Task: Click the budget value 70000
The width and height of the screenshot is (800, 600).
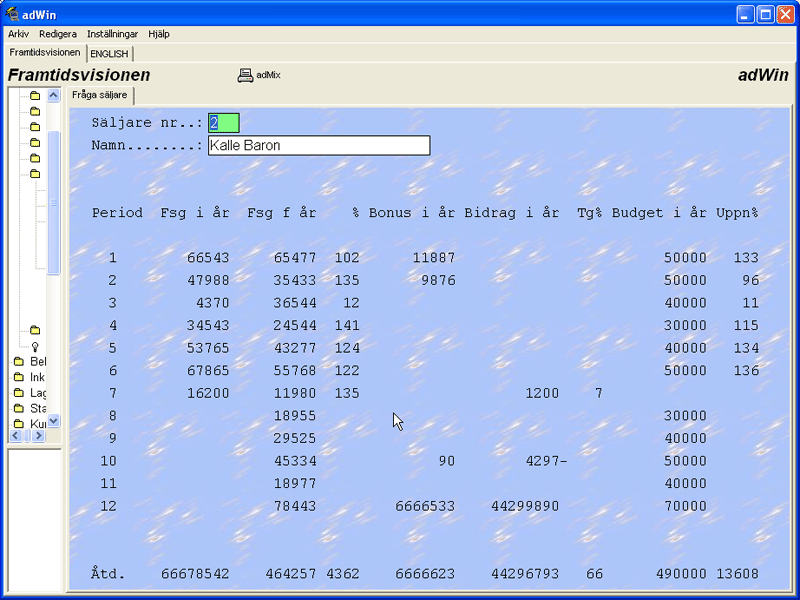Action: click(x=685, y=506)
